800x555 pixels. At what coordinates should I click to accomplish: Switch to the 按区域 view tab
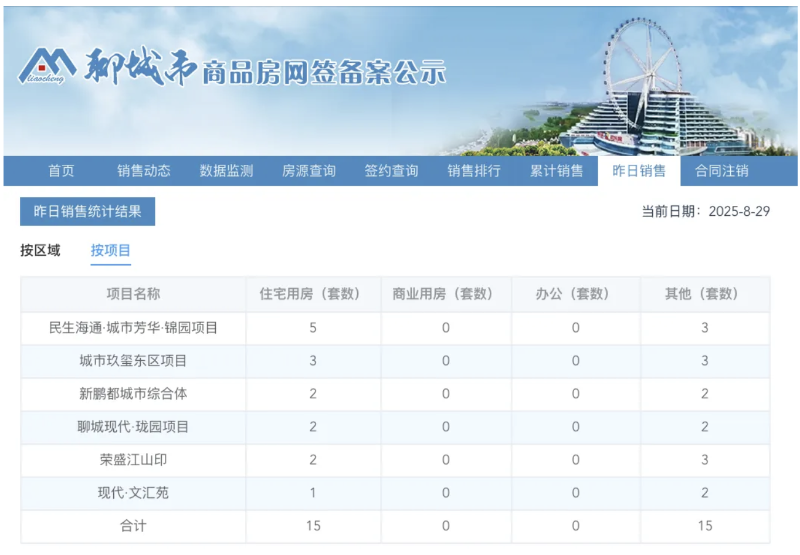coord(40,250)
